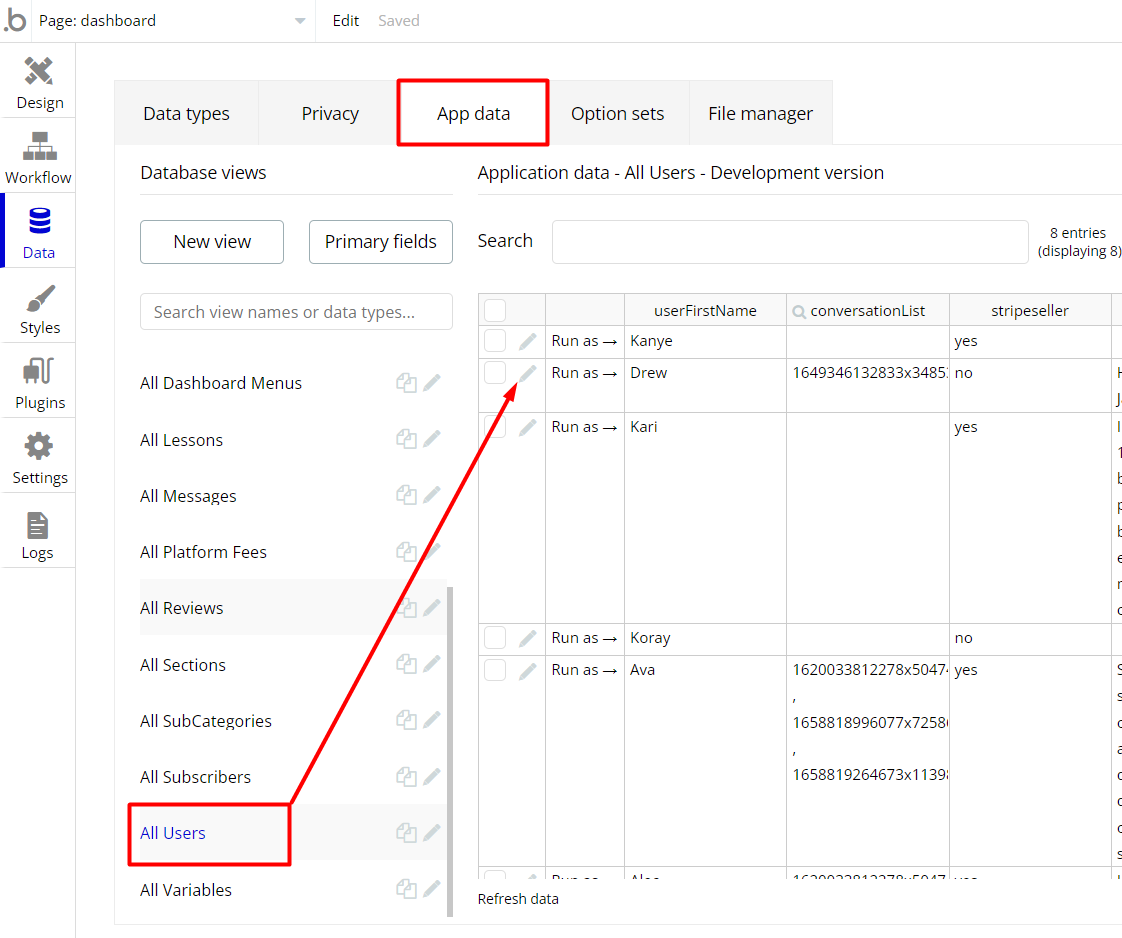Edit the All SubCategories view pencil
Screen dimensions: 1122x938
click(431, 720)
